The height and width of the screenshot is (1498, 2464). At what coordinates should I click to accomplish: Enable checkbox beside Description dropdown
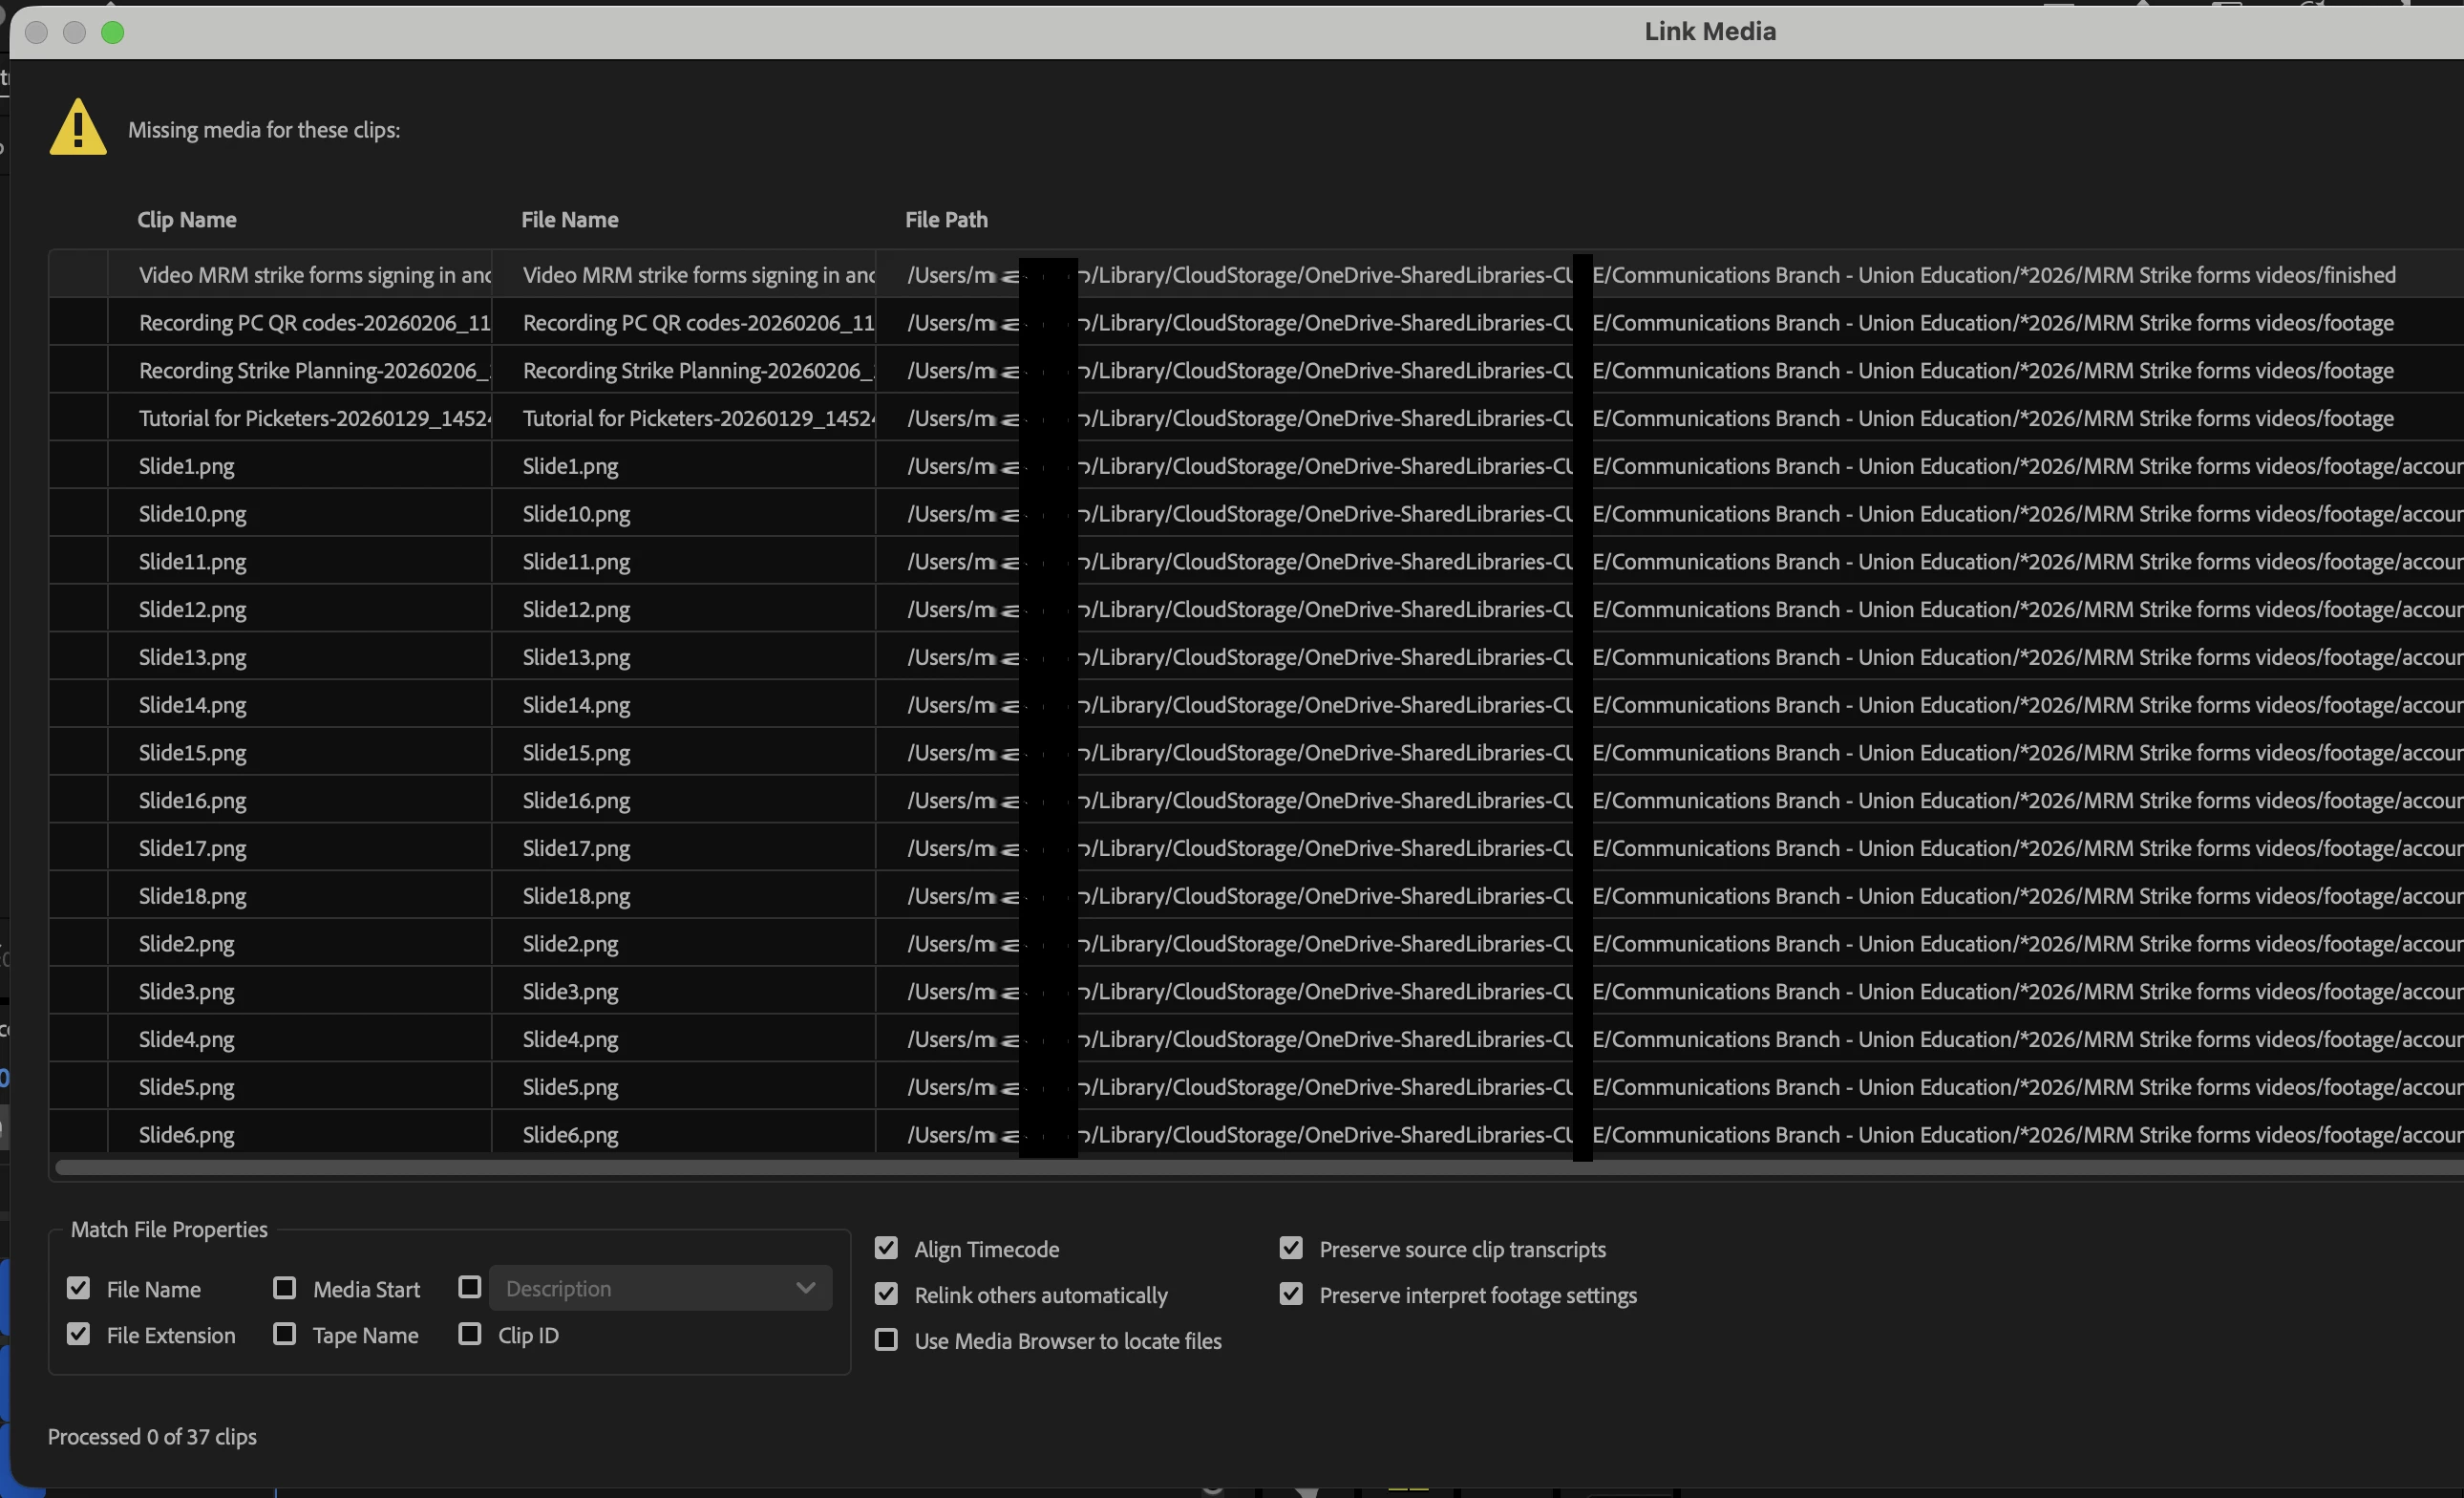point(470,1287)
